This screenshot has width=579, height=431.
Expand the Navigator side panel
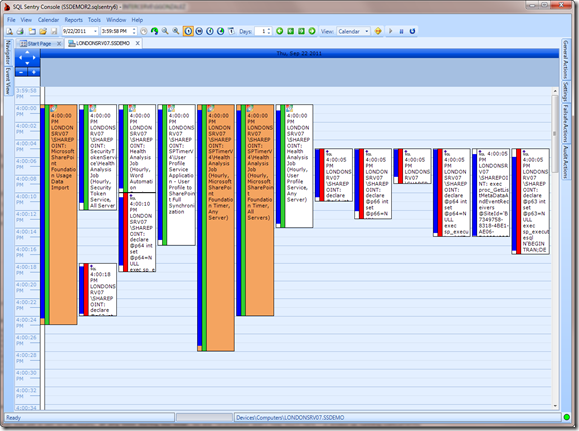8,52
